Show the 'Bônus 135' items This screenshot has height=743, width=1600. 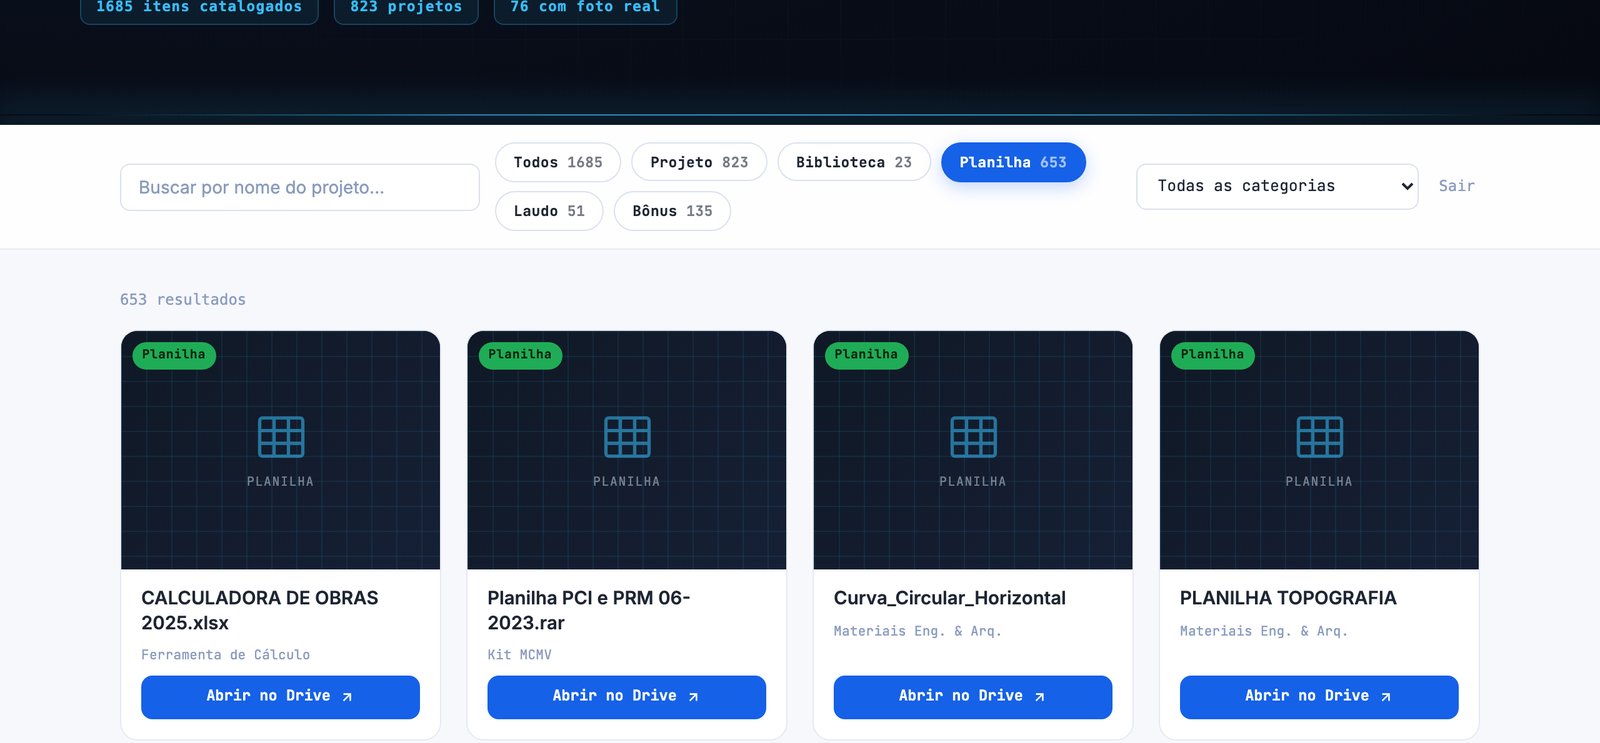[672, 211]
